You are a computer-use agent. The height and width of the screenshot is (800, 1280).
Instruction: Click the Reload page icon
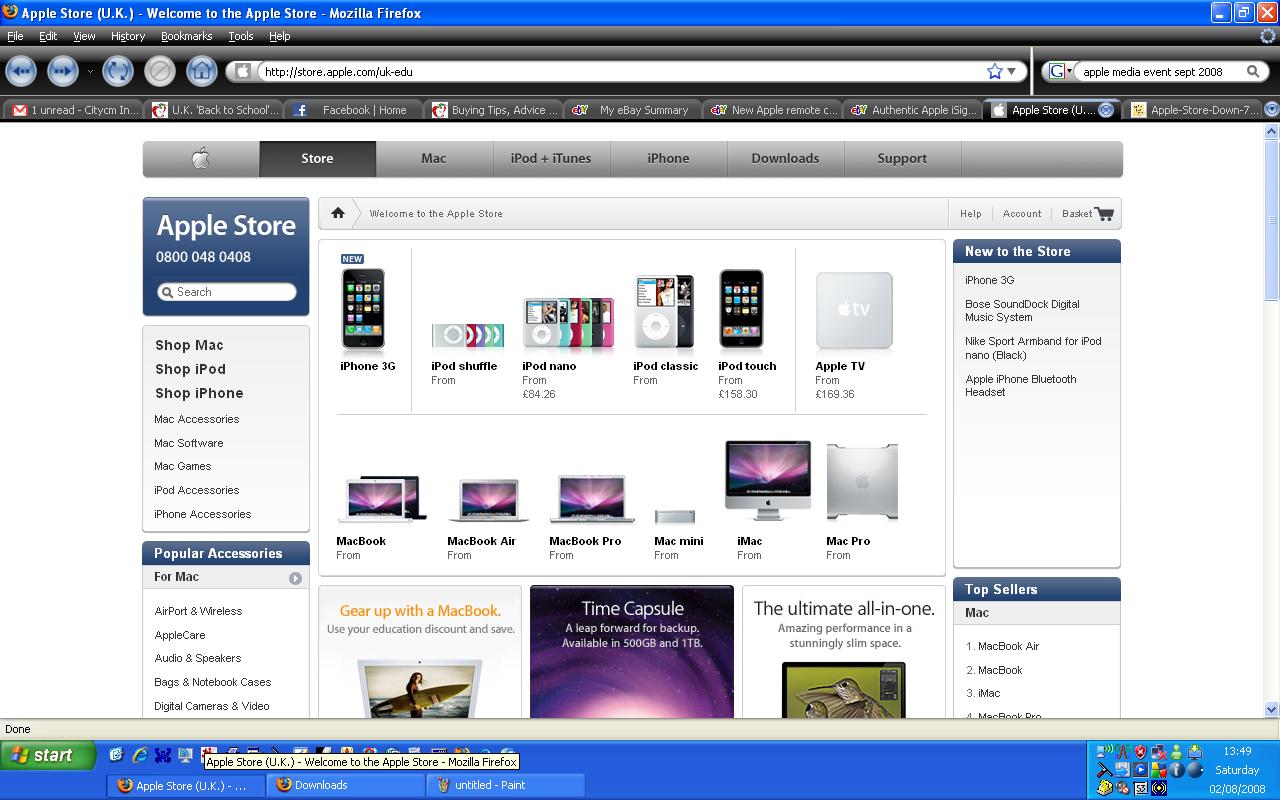coord(117,71)
